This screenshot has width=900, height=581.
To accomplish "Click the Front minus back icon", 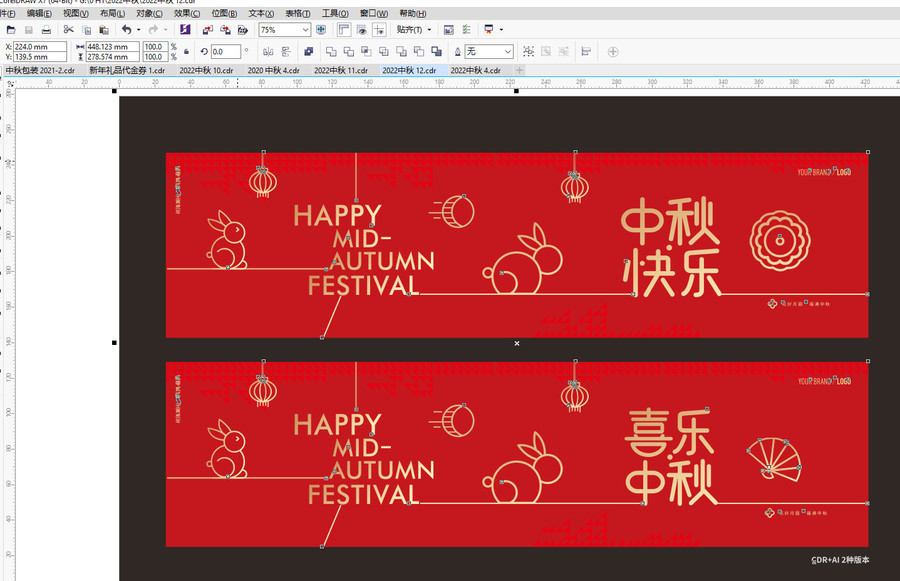I will (x=401, y=52).
